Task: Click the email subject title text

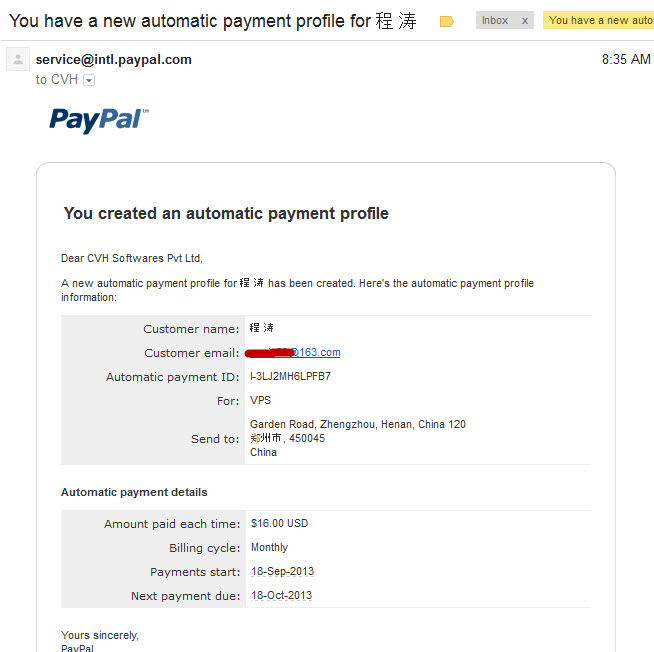Action: coord(213,21)
